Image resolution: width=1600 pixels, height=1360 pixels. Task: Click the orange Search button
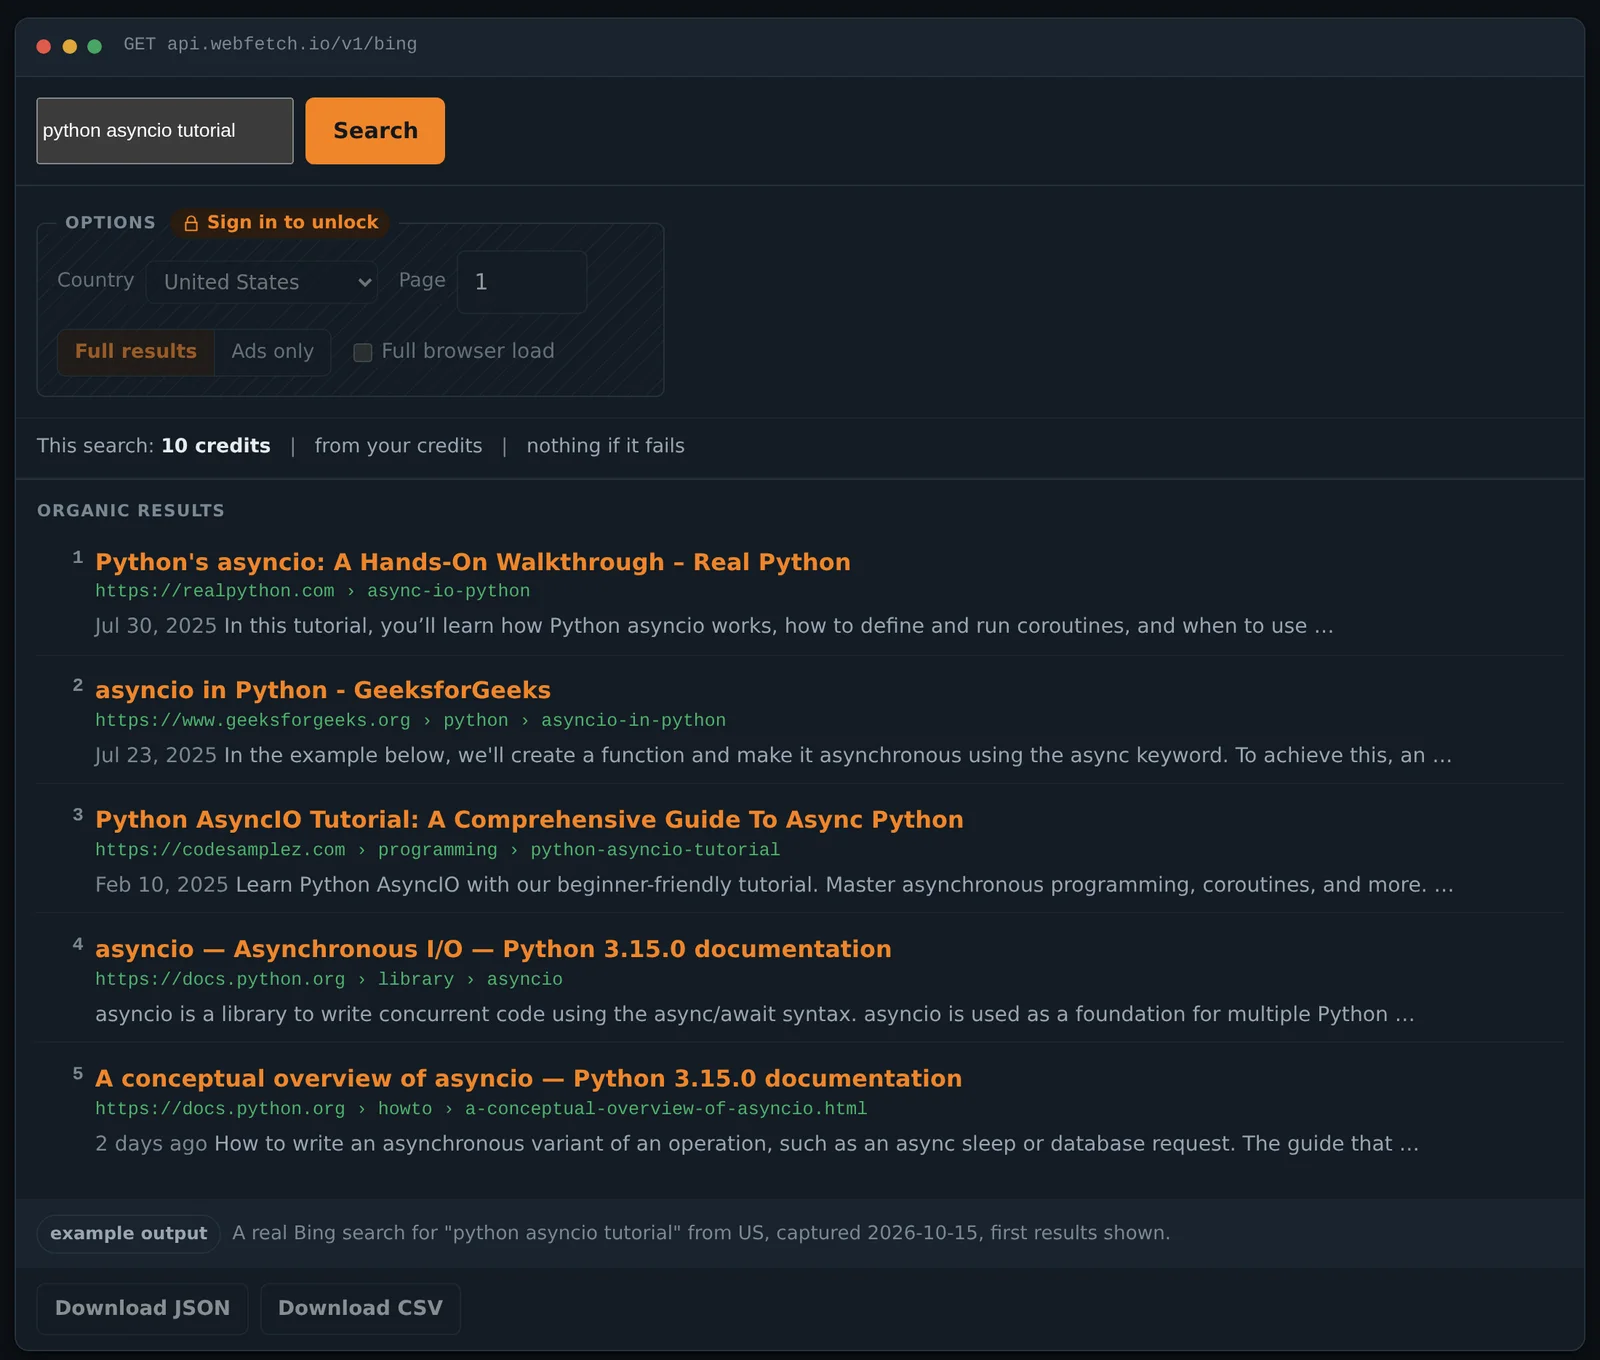point(375,131)
